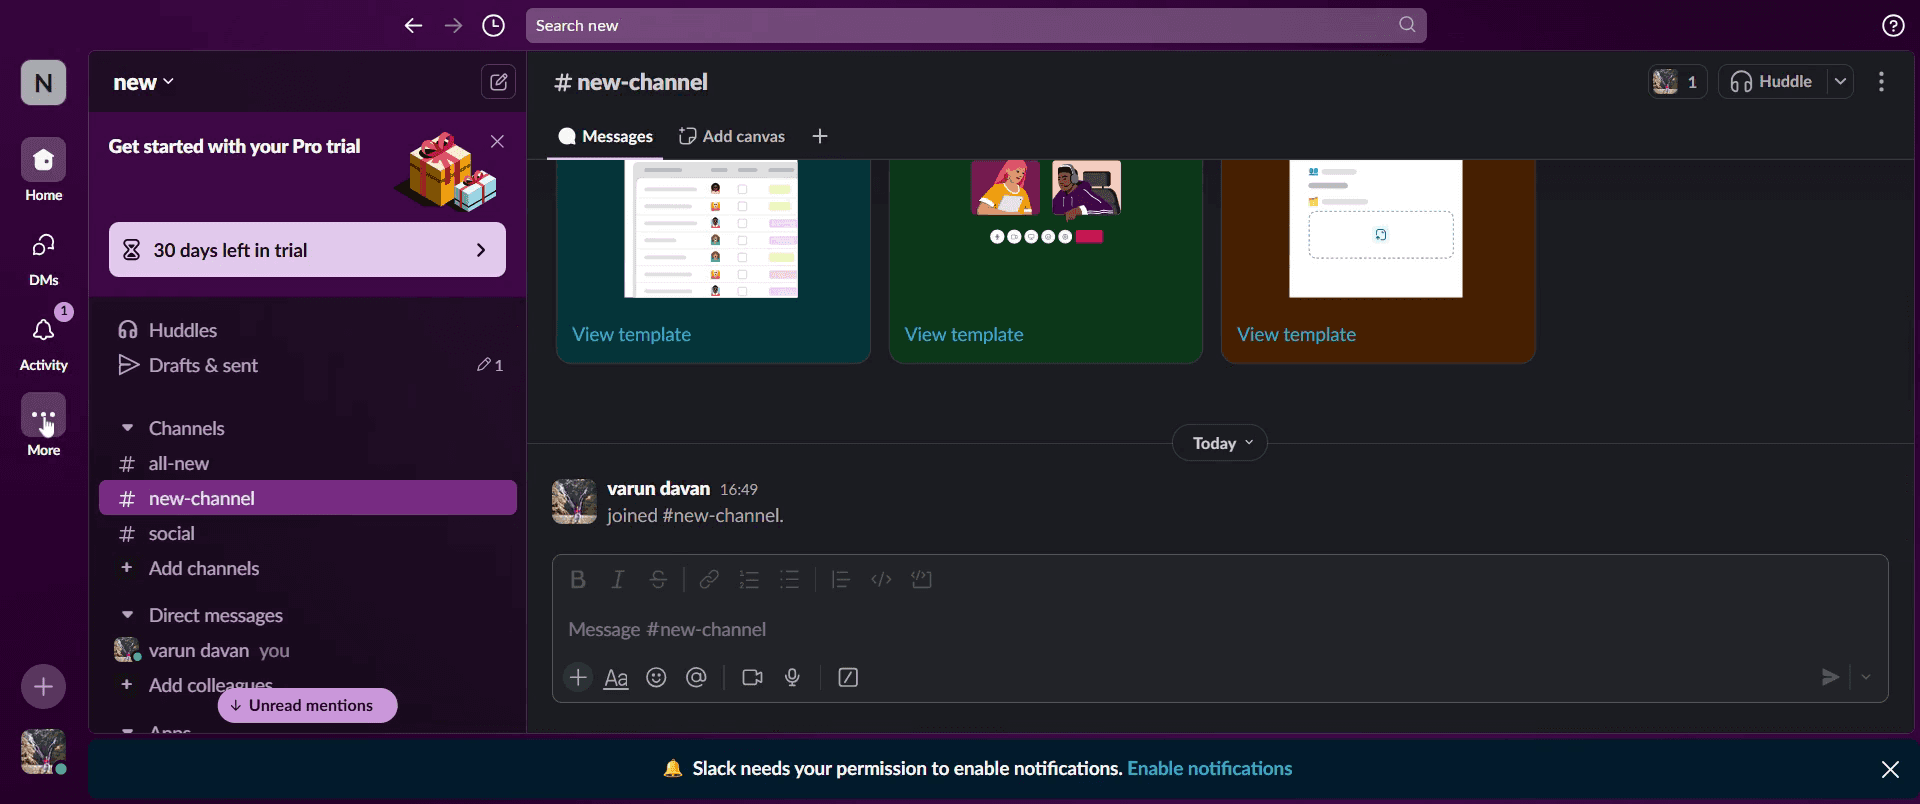Record an audio clip with microphone
Viewport: 1920px width, 804px height.
click(x=793, y=678)
